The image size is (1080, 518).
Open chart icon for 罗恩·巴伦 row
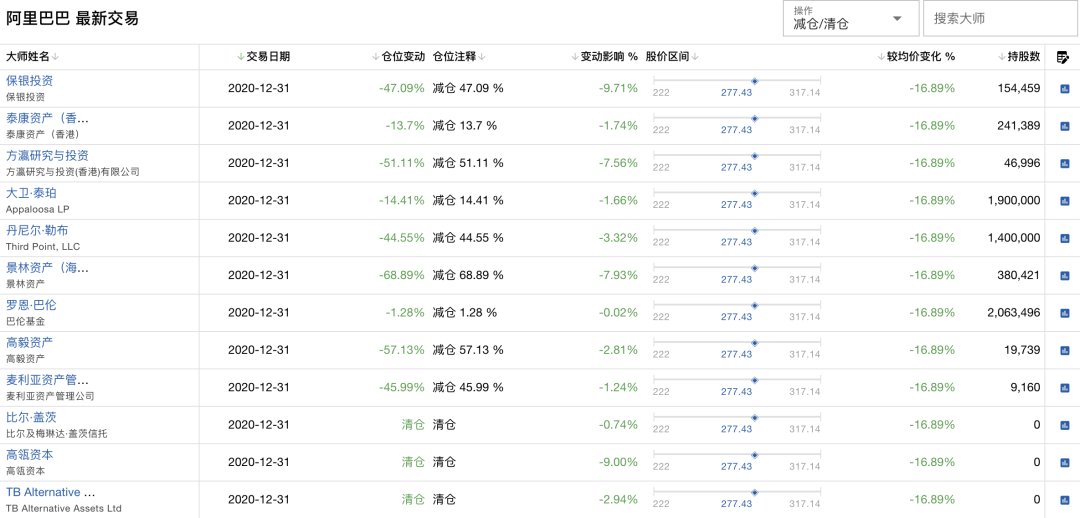[x=1064, y=313]
